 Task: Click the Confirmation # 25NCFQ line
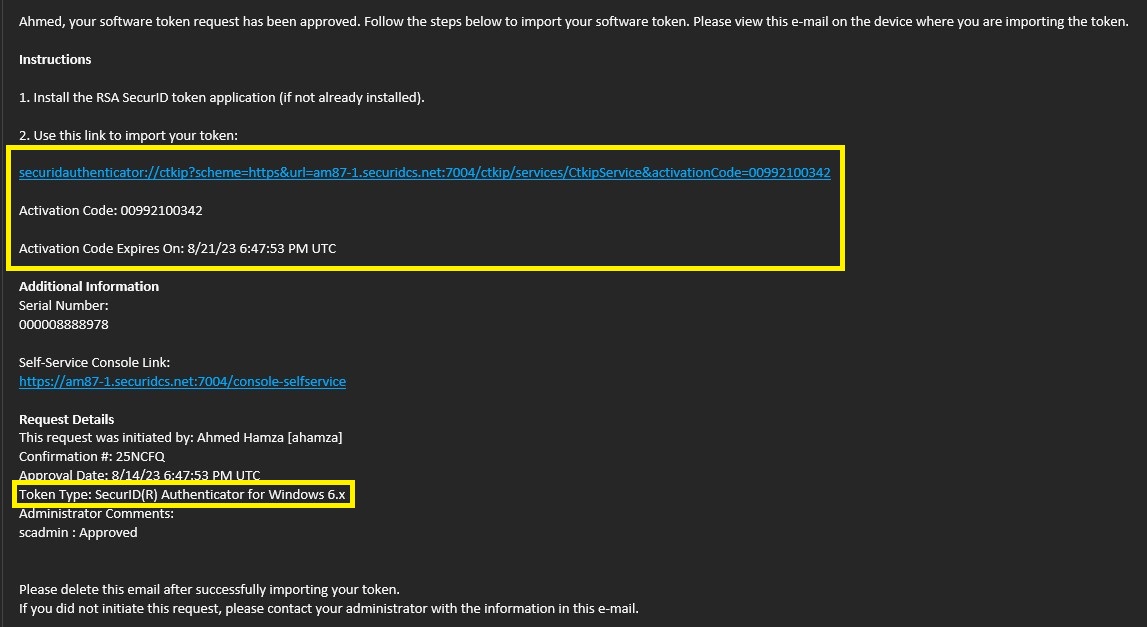coord(92,457)
